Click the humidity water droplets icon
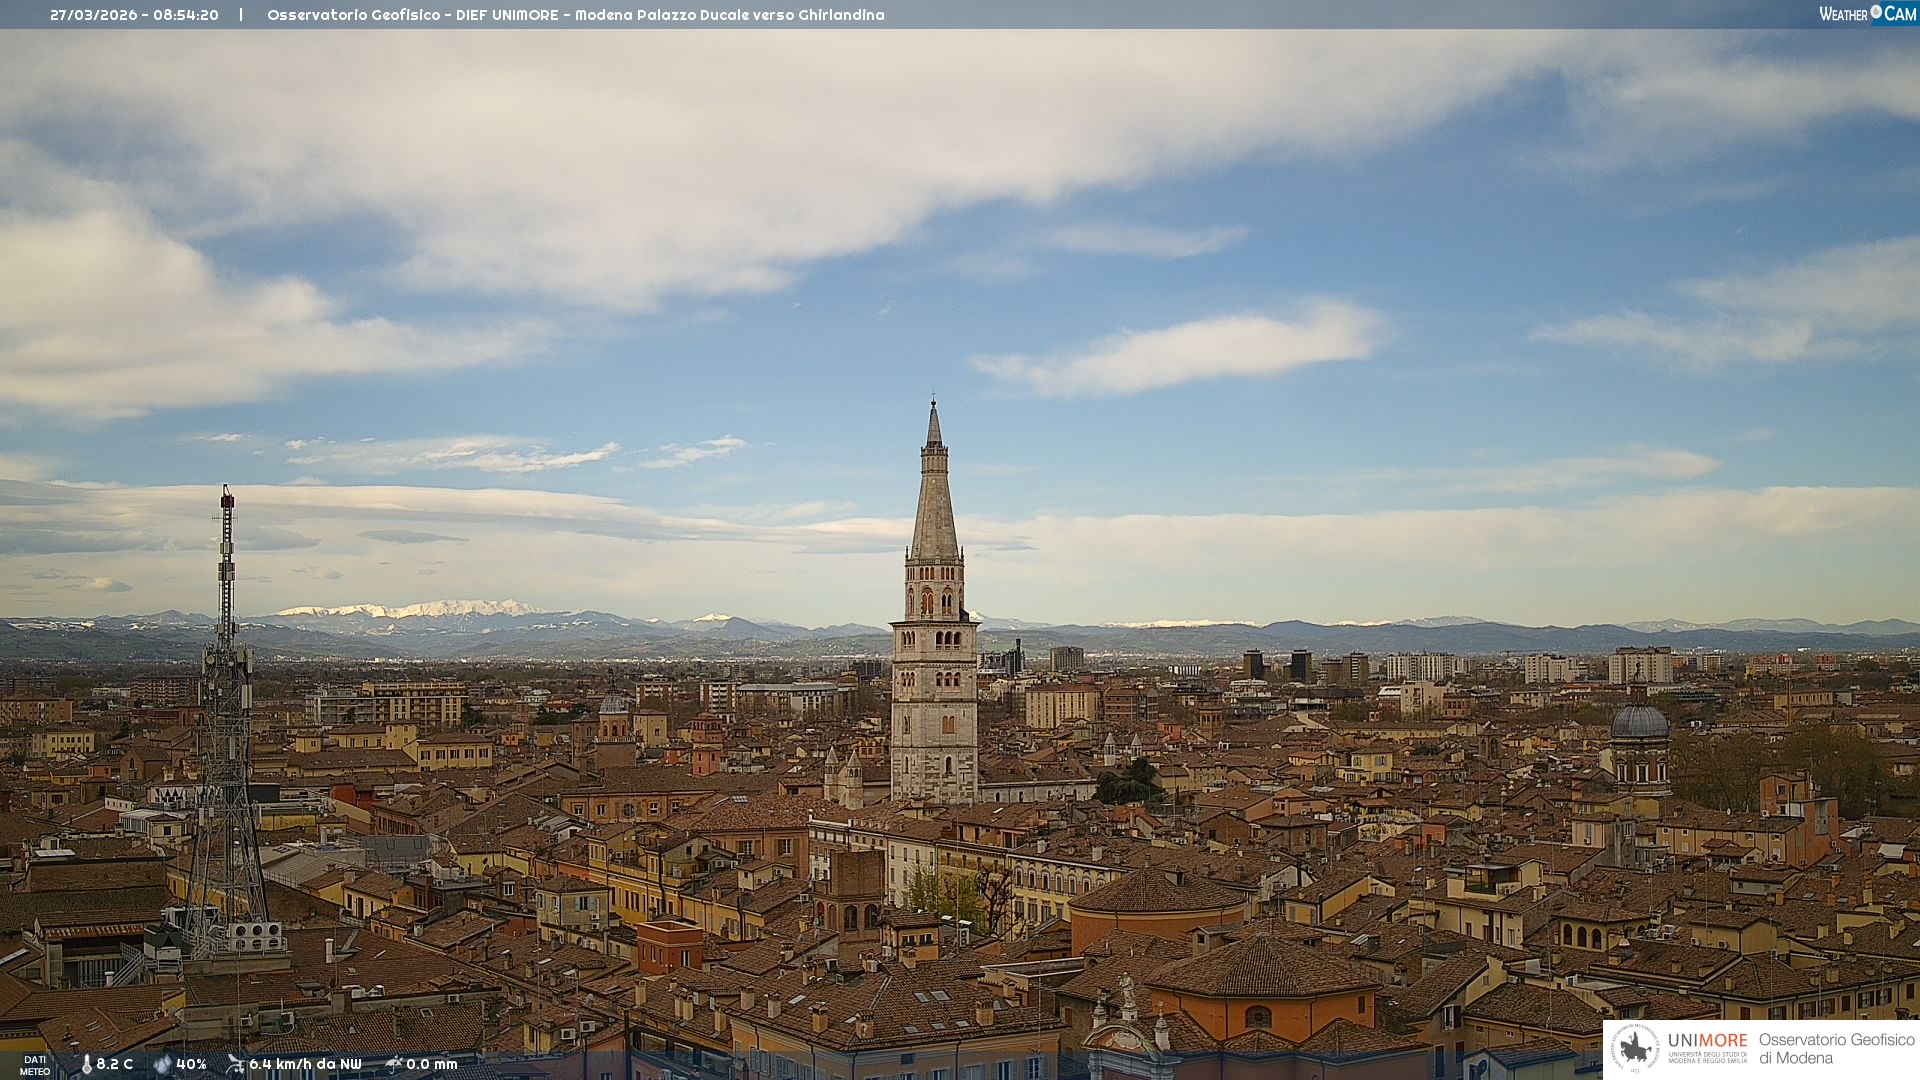 tap(162, 1065)
